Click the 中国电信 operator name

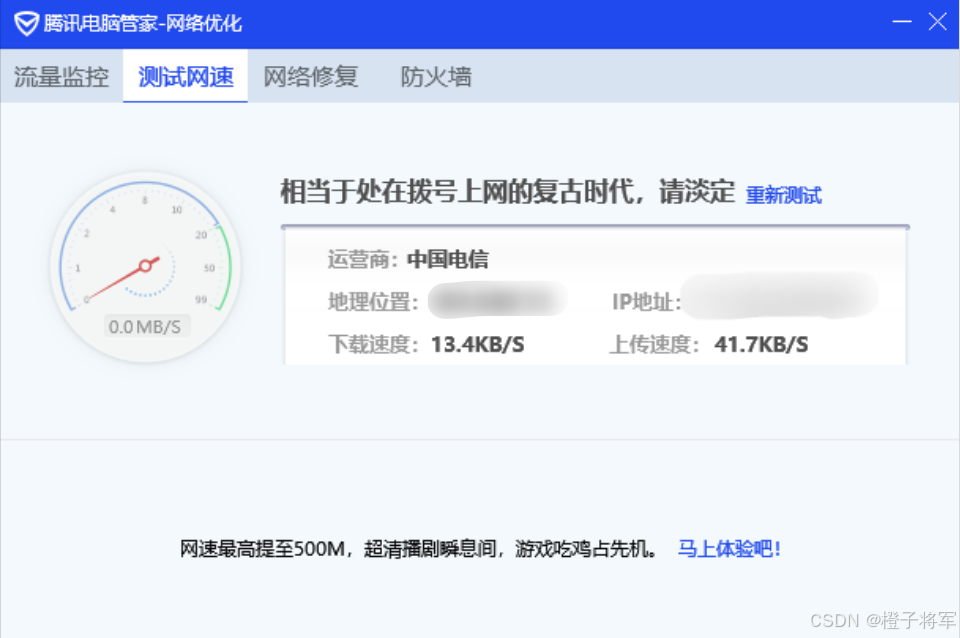tap(448, 260)
